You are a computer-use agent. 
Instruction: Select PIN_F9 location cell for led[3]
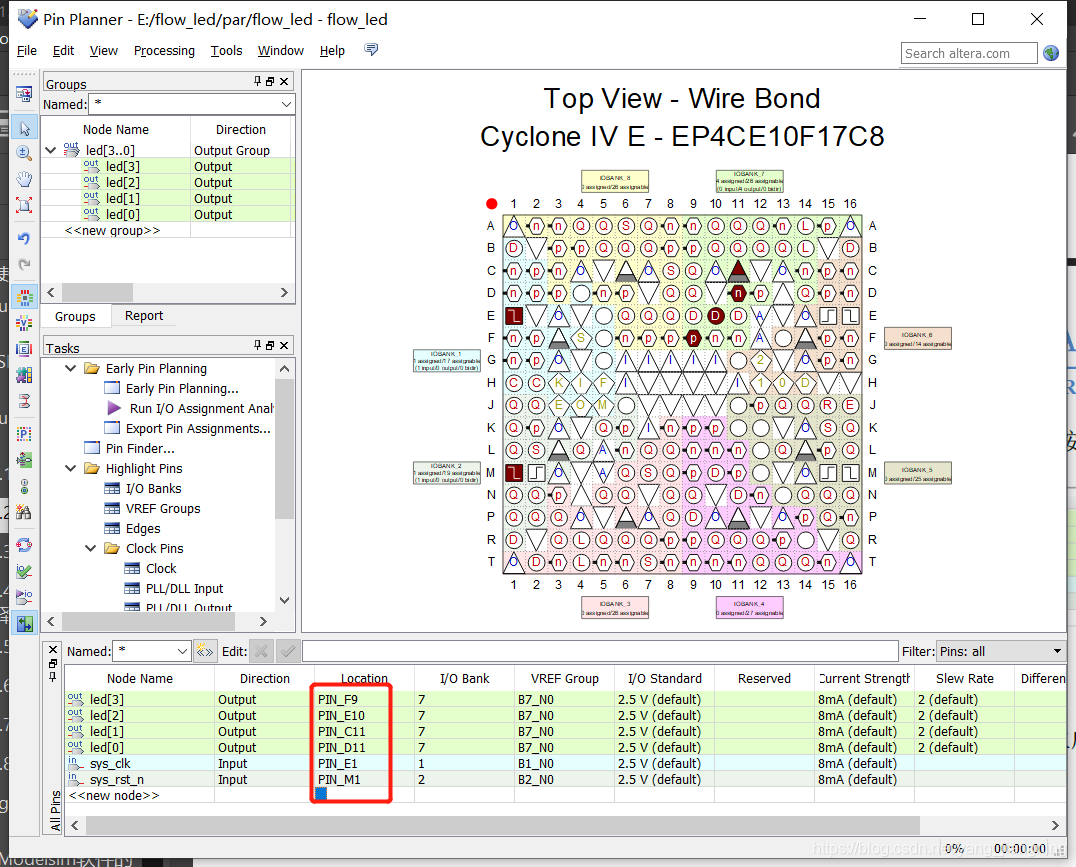[x=364, y=700]
